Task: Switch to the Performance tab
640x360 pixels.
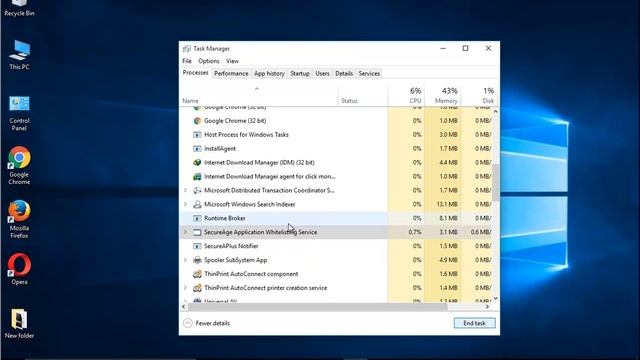Action: click(x=231, y=73)
